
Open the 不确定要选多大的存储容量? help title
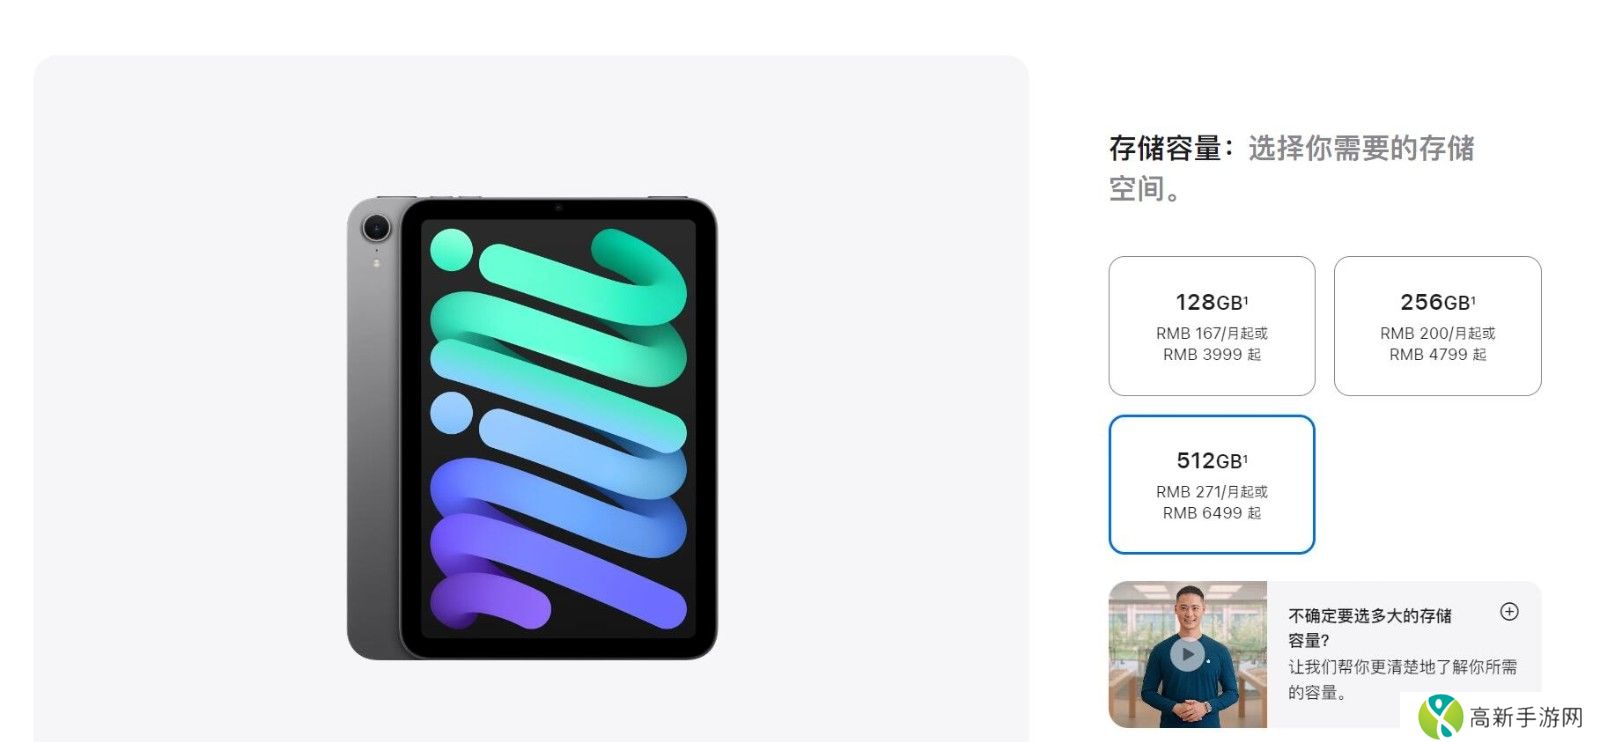[1370, 627]
